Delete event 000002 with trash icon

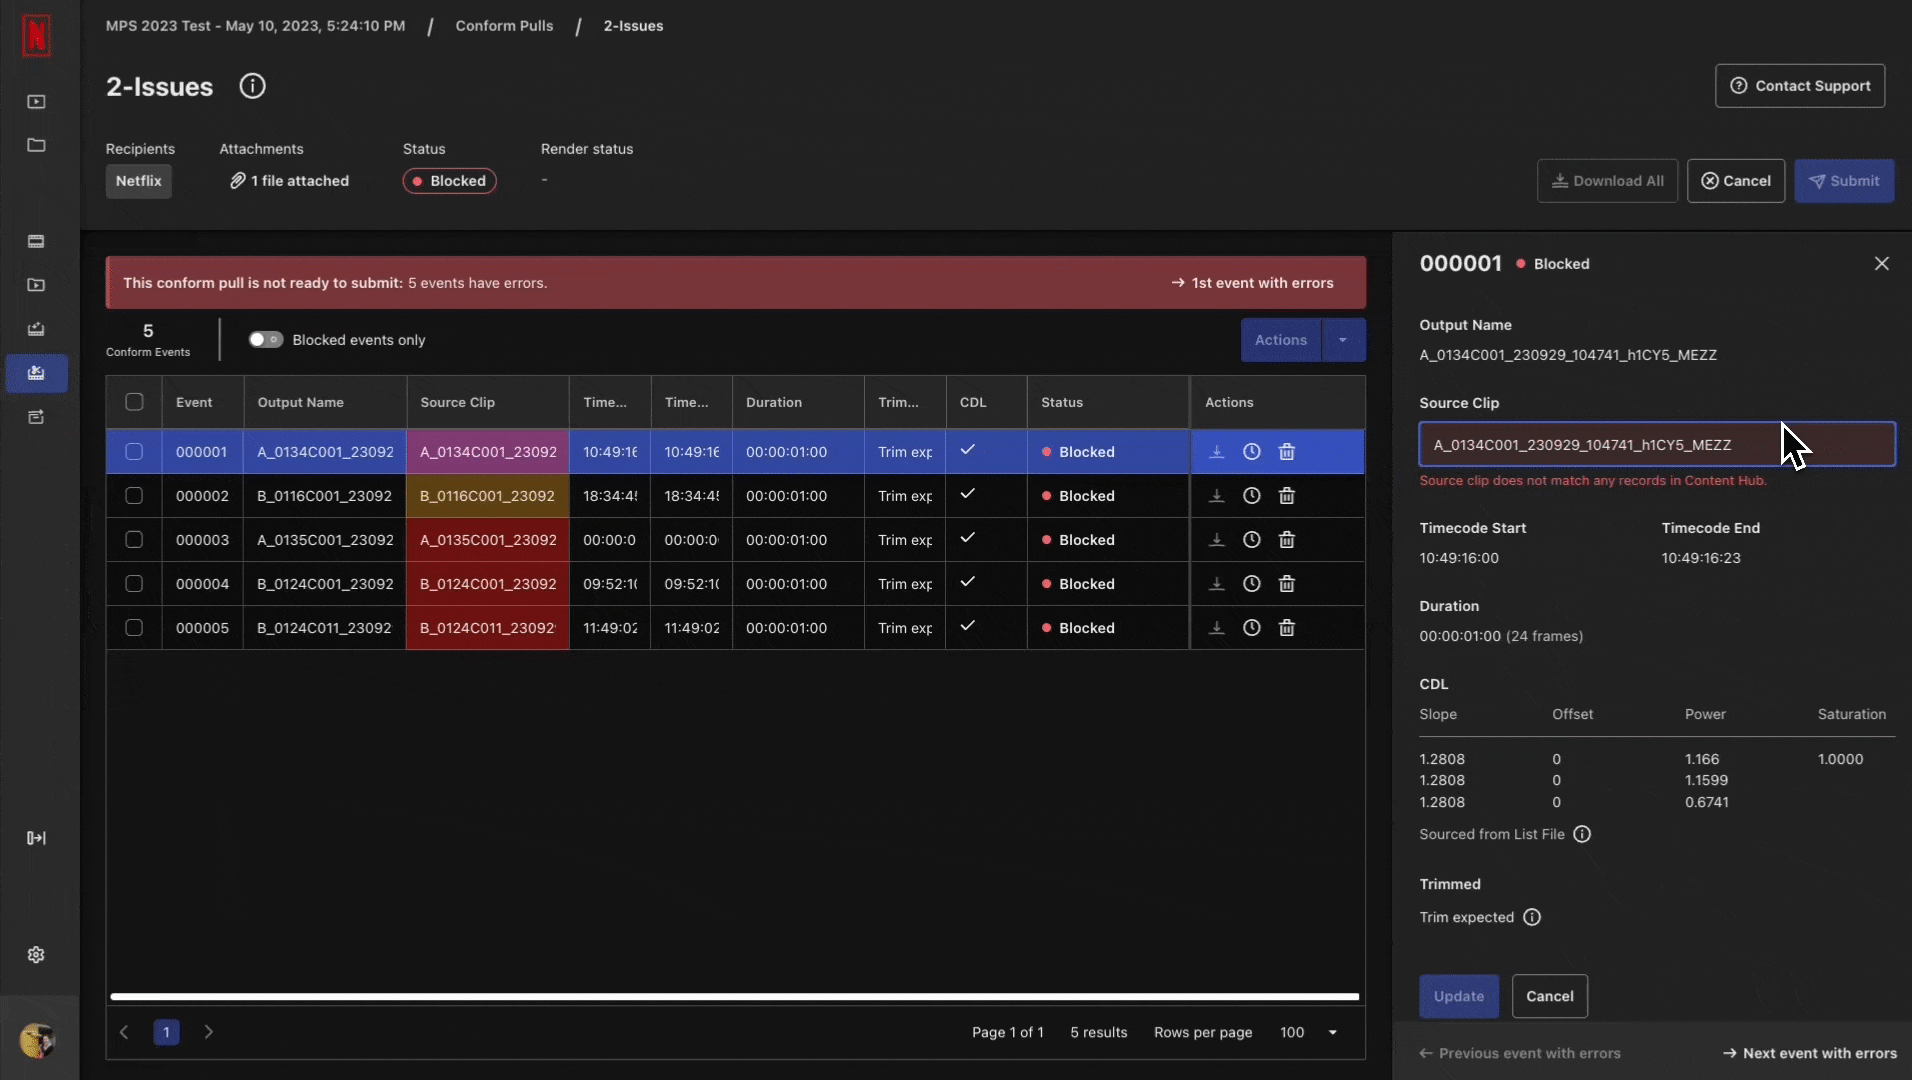(x=1287, y=496)
